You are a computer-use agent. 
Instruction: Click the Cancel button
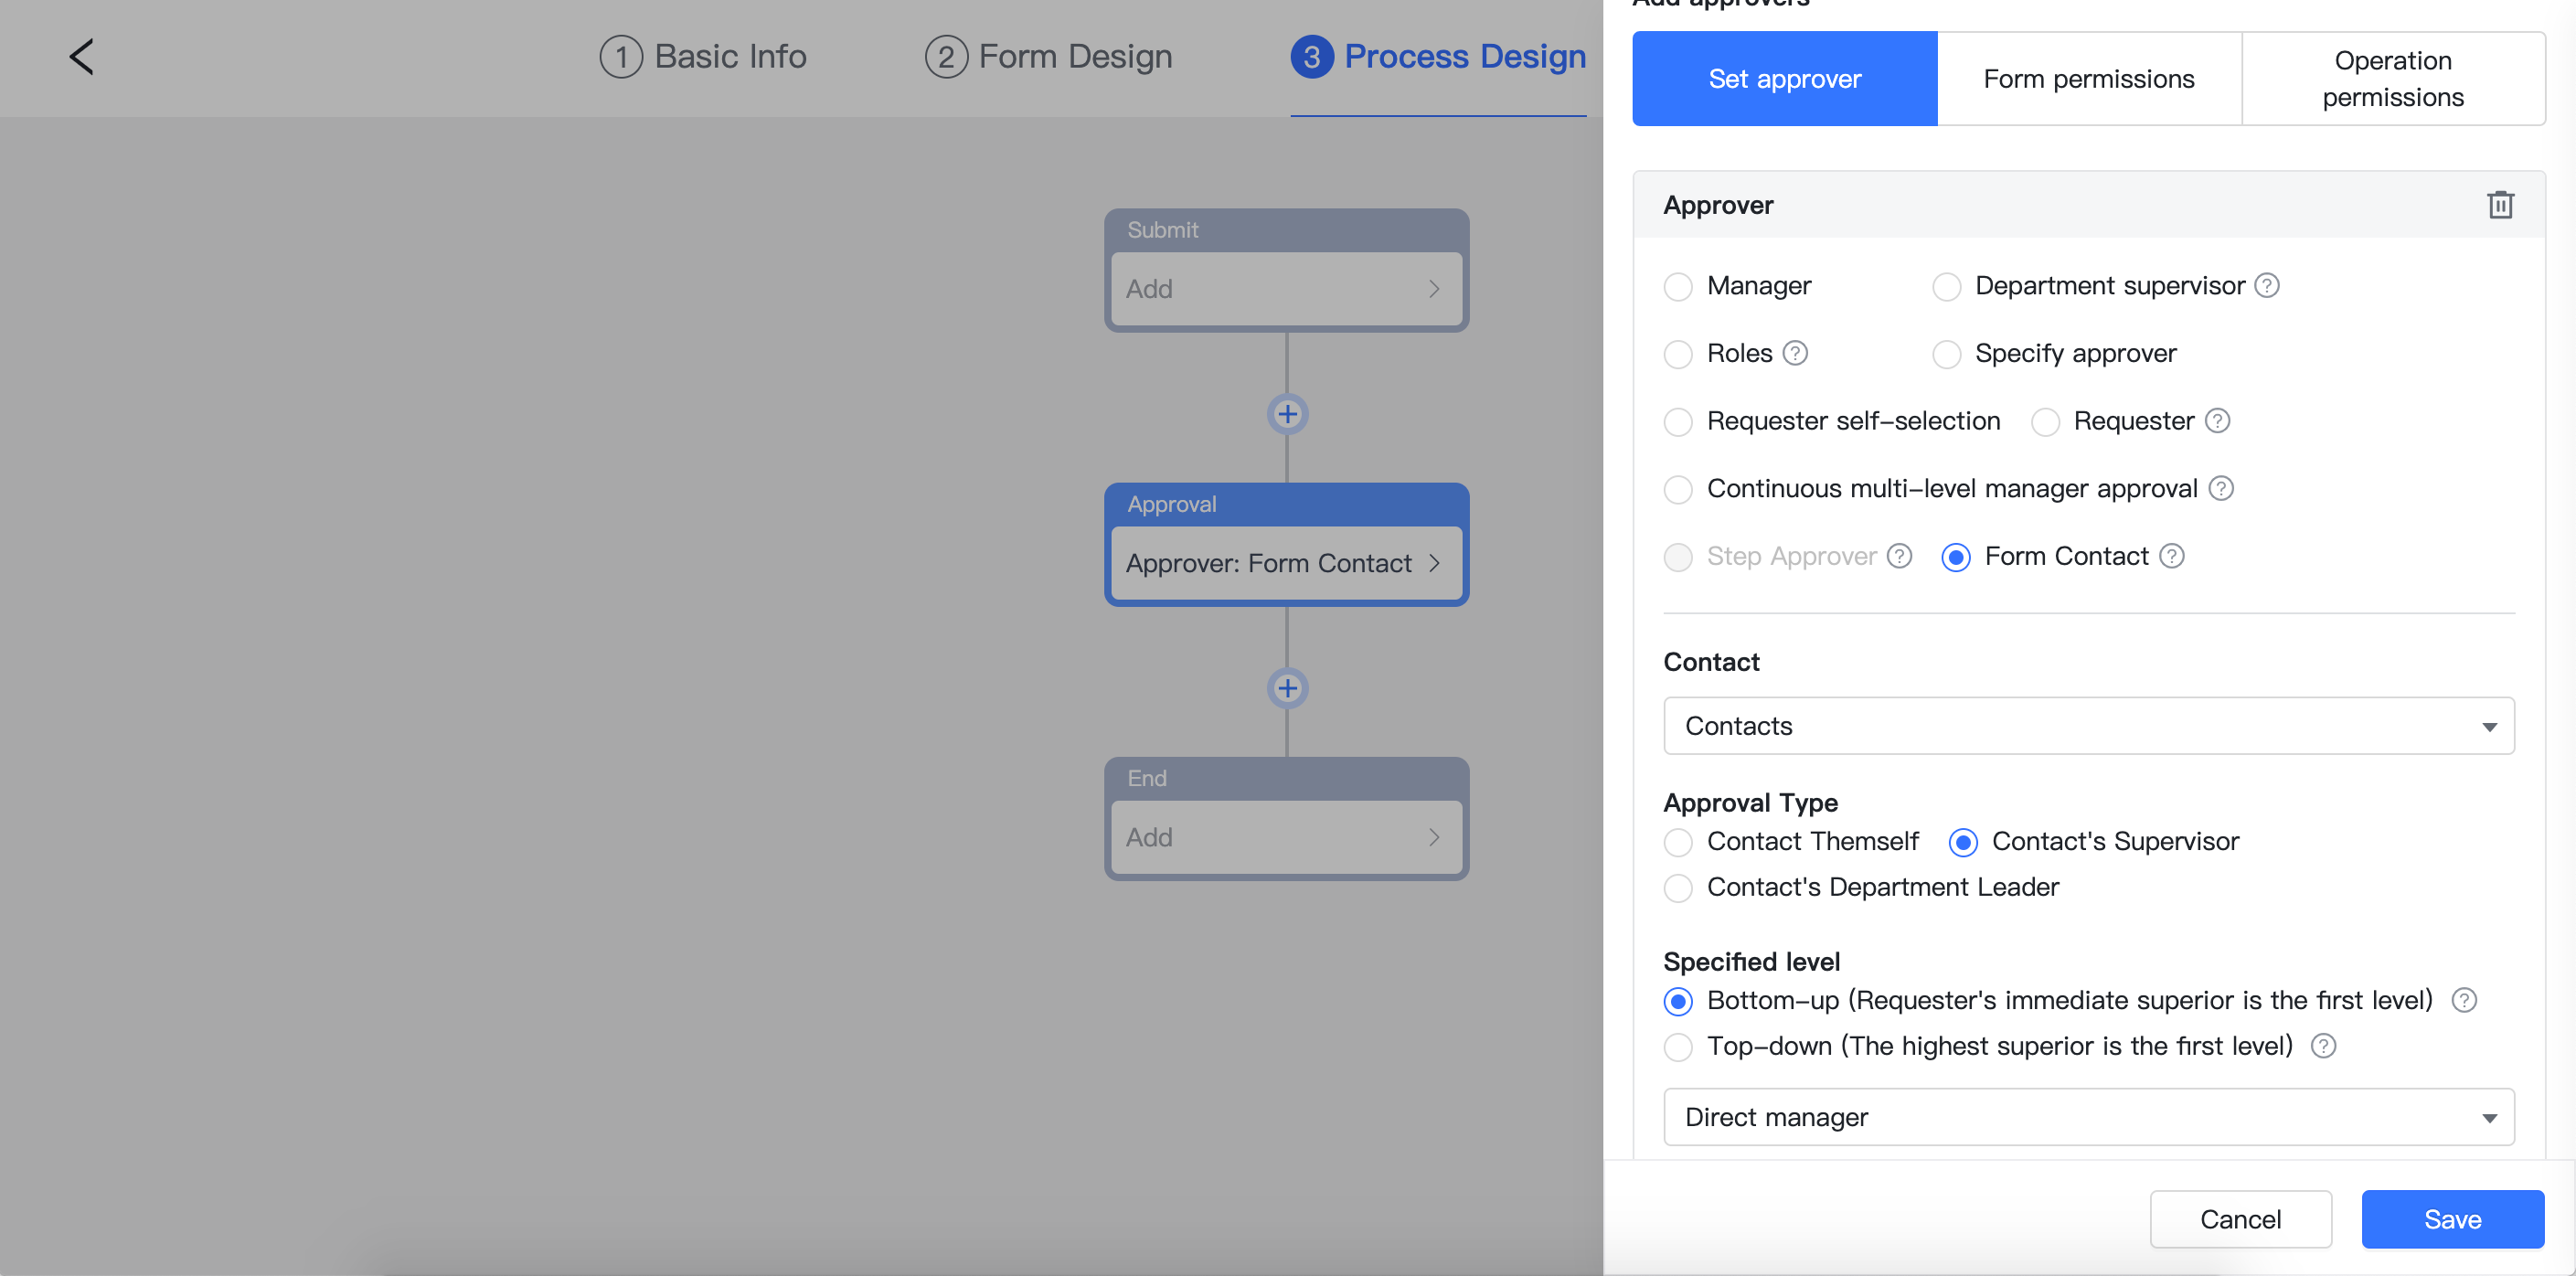click(2240, 1219)
